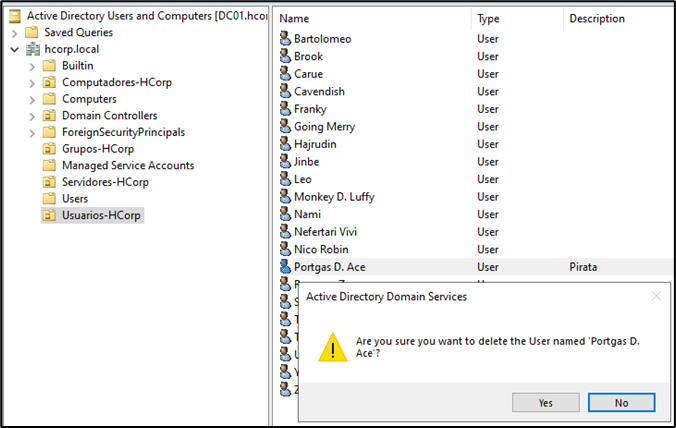The image size is (676, 428).
Task: Expand the Domain Controllers container
Action: tap(32, 116)
